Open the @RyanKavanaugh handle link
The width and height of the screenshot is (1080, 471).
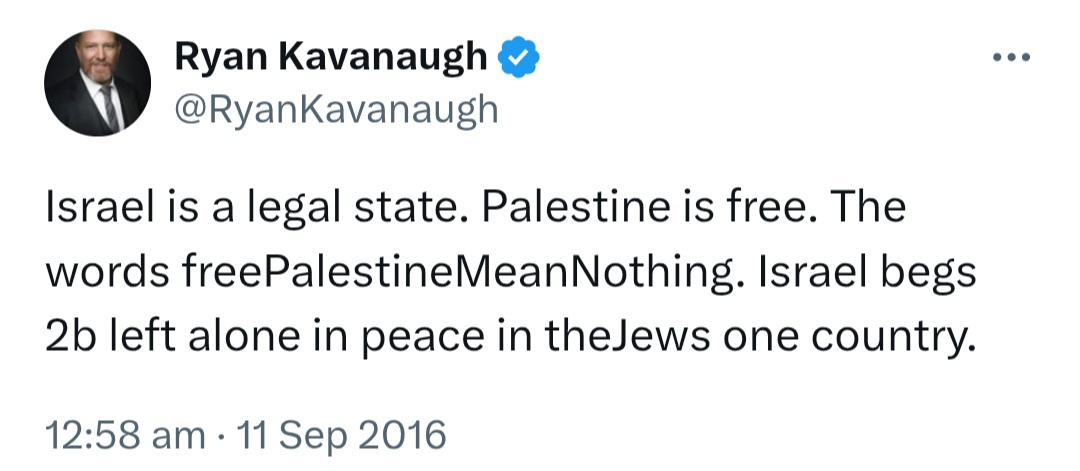coord(336,109)
